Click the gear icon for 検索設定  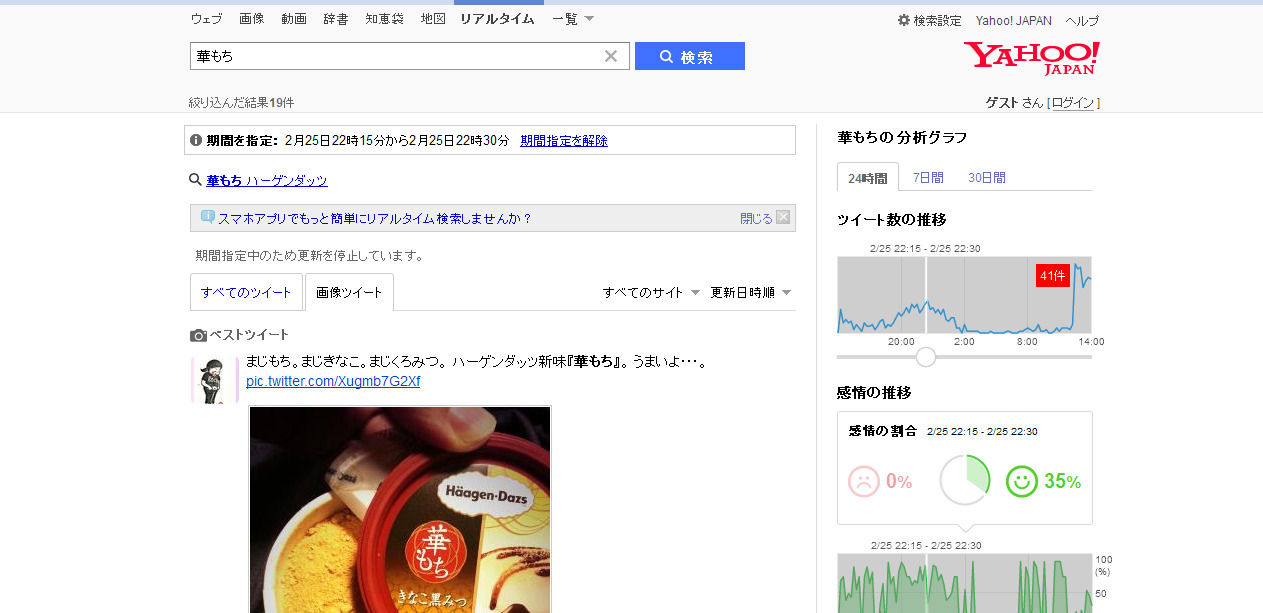coord(904,20)
